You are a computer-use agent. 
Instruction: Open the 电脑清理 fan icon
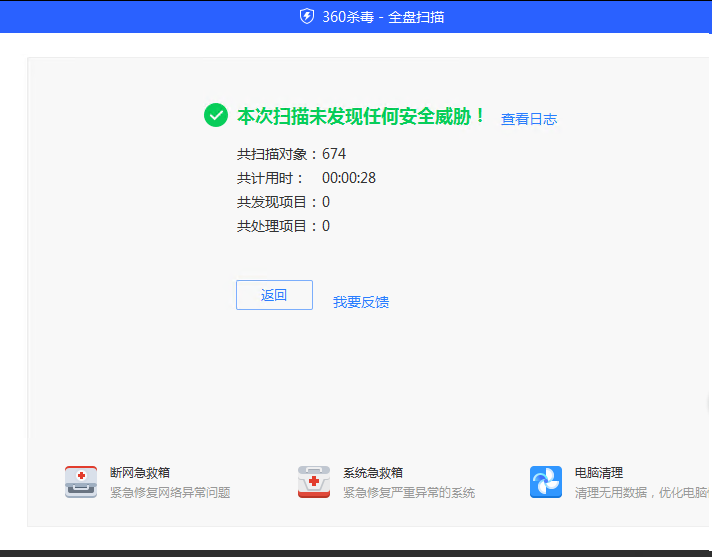coord(546,482)
